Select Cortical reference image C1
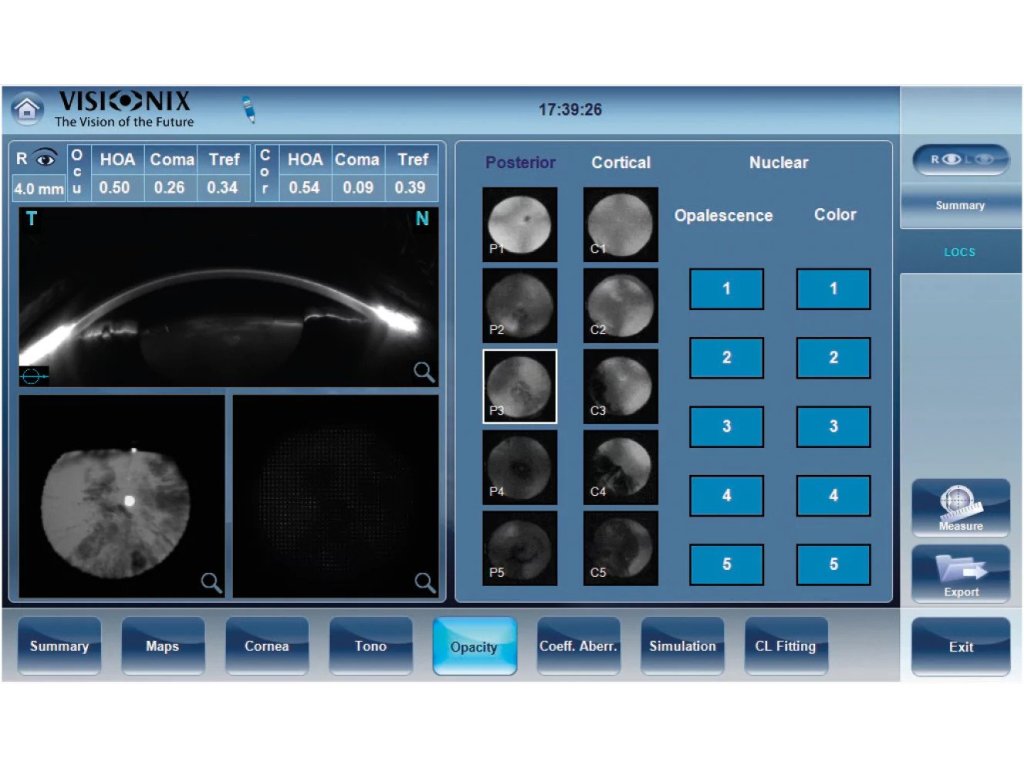 (620, 225)
